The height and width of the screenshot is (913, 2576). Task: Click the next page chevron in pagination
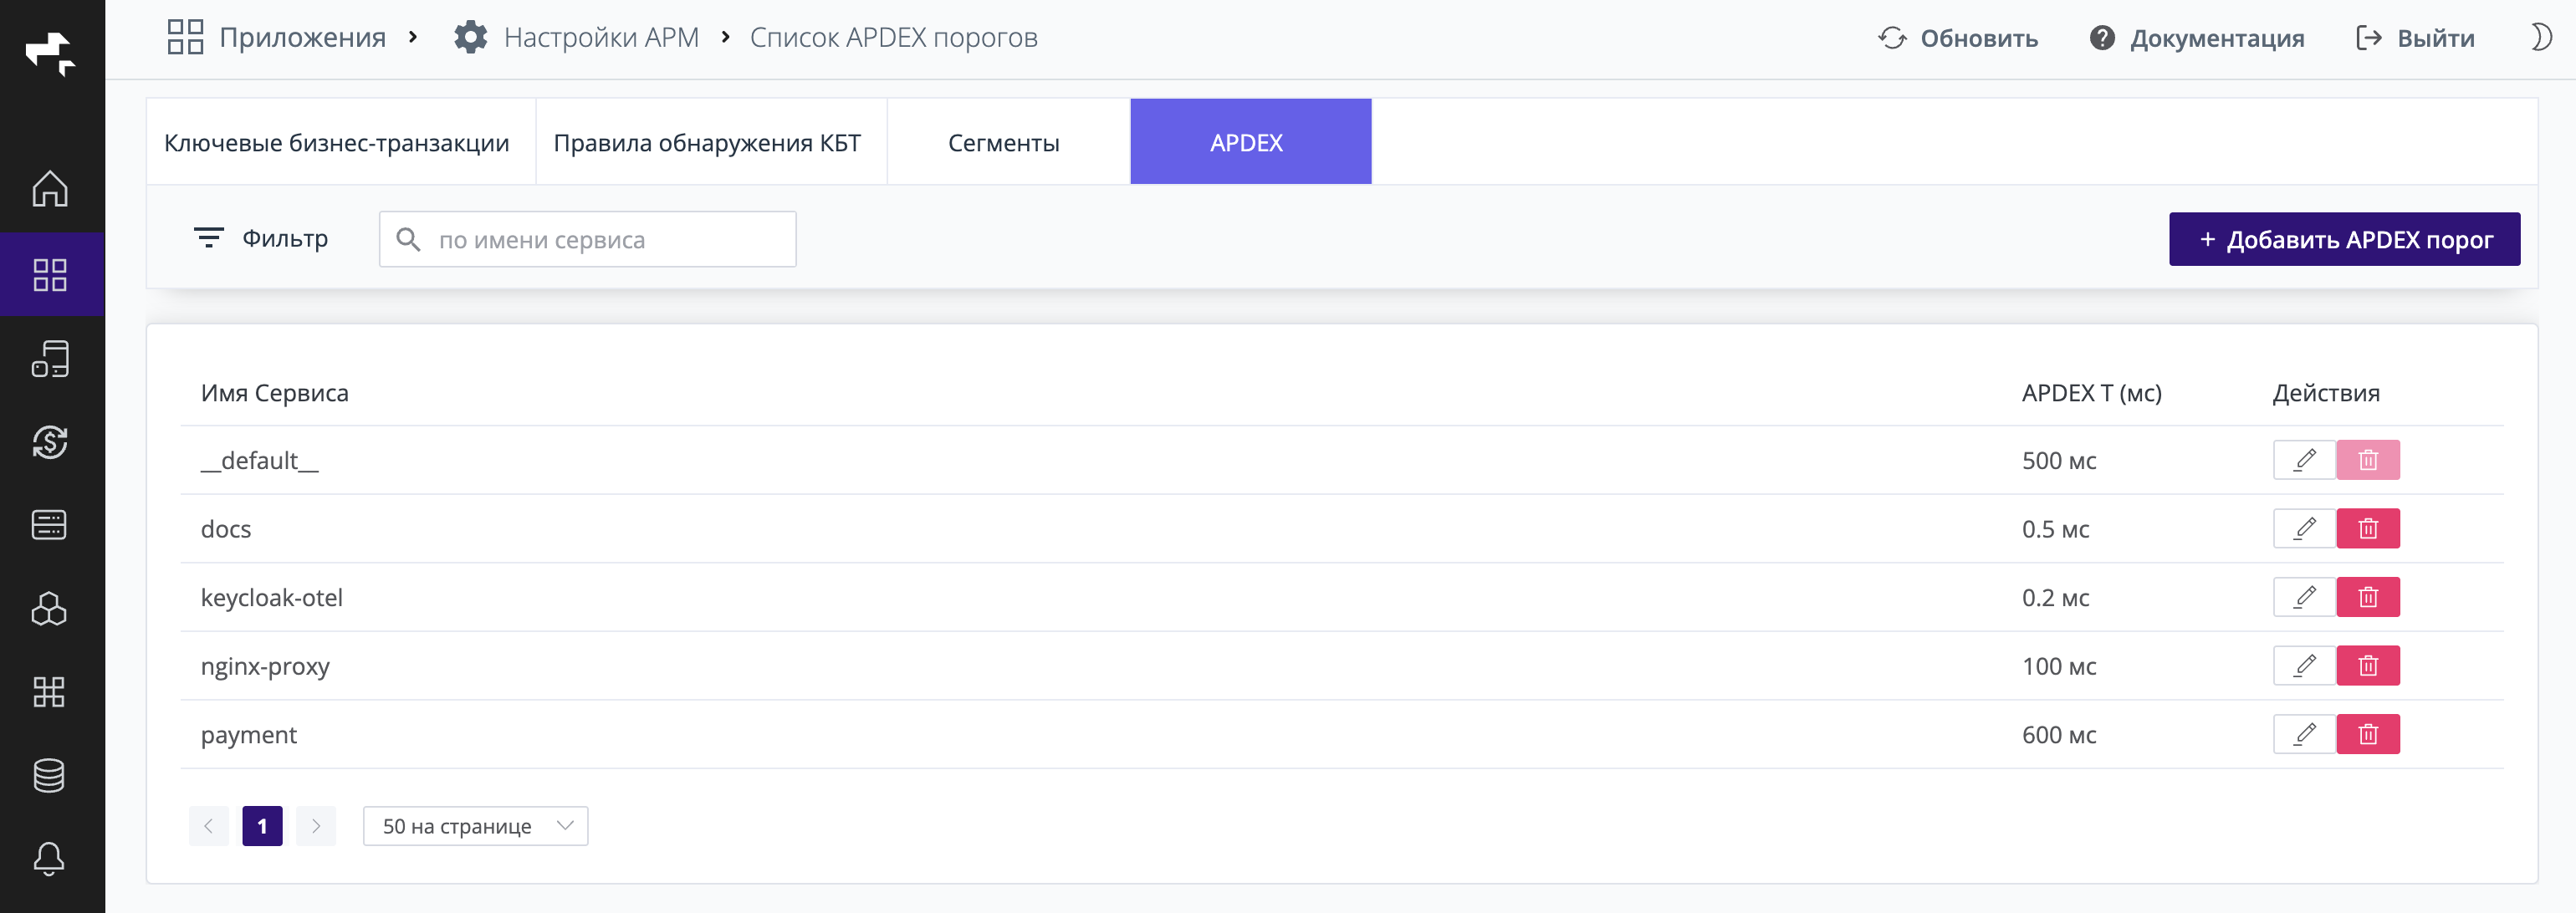click(316, 826)
